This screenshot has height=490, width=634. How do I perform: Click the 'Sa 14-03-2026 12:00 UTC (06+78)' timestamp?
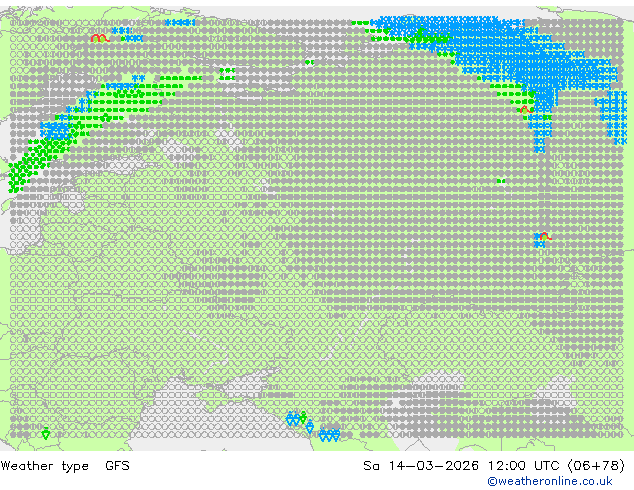tap(494, 466)
